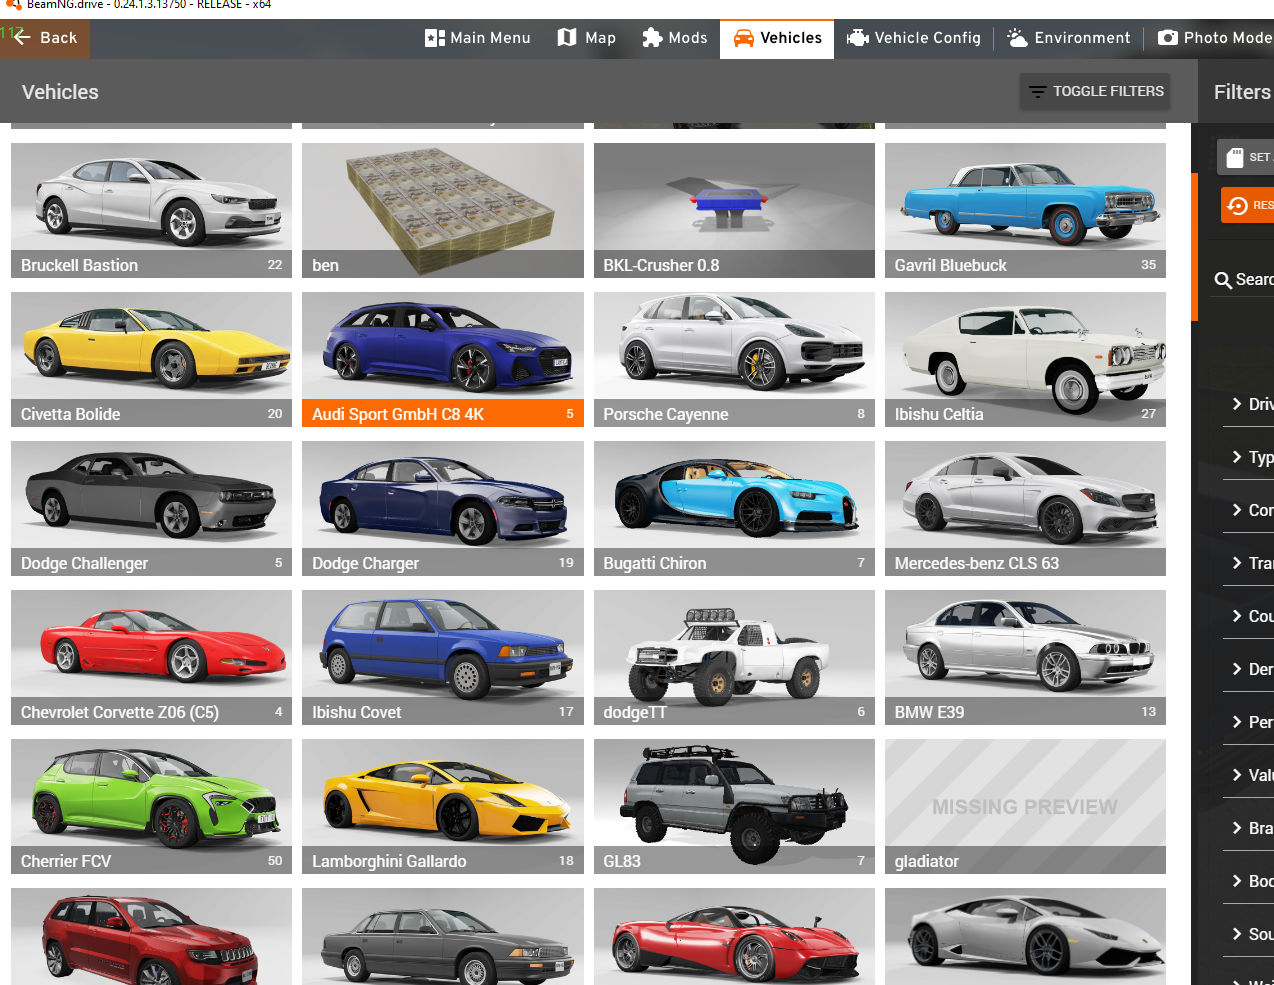Click the orange RES reset button
Viewport: 1274px width, 985px height.
coord(1248,205)
